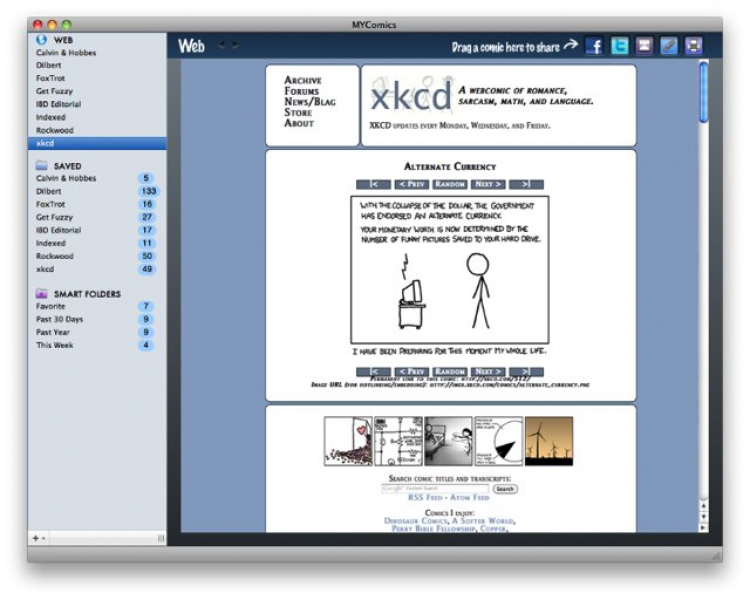This screenshot has height=600, width=750.
Task: Click the WEB globe icon
Action: click(42, 39)
